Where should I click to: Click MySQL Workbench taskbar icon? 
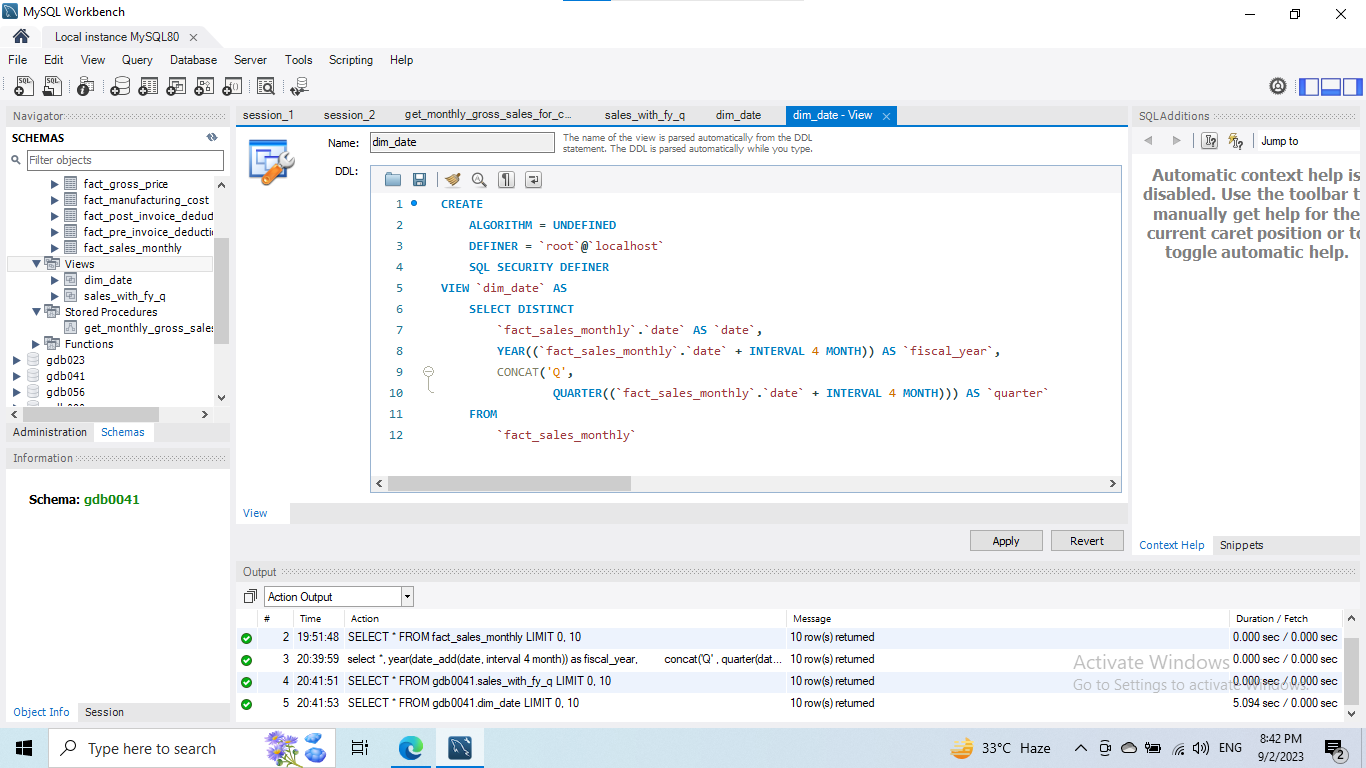pos(460,748)
